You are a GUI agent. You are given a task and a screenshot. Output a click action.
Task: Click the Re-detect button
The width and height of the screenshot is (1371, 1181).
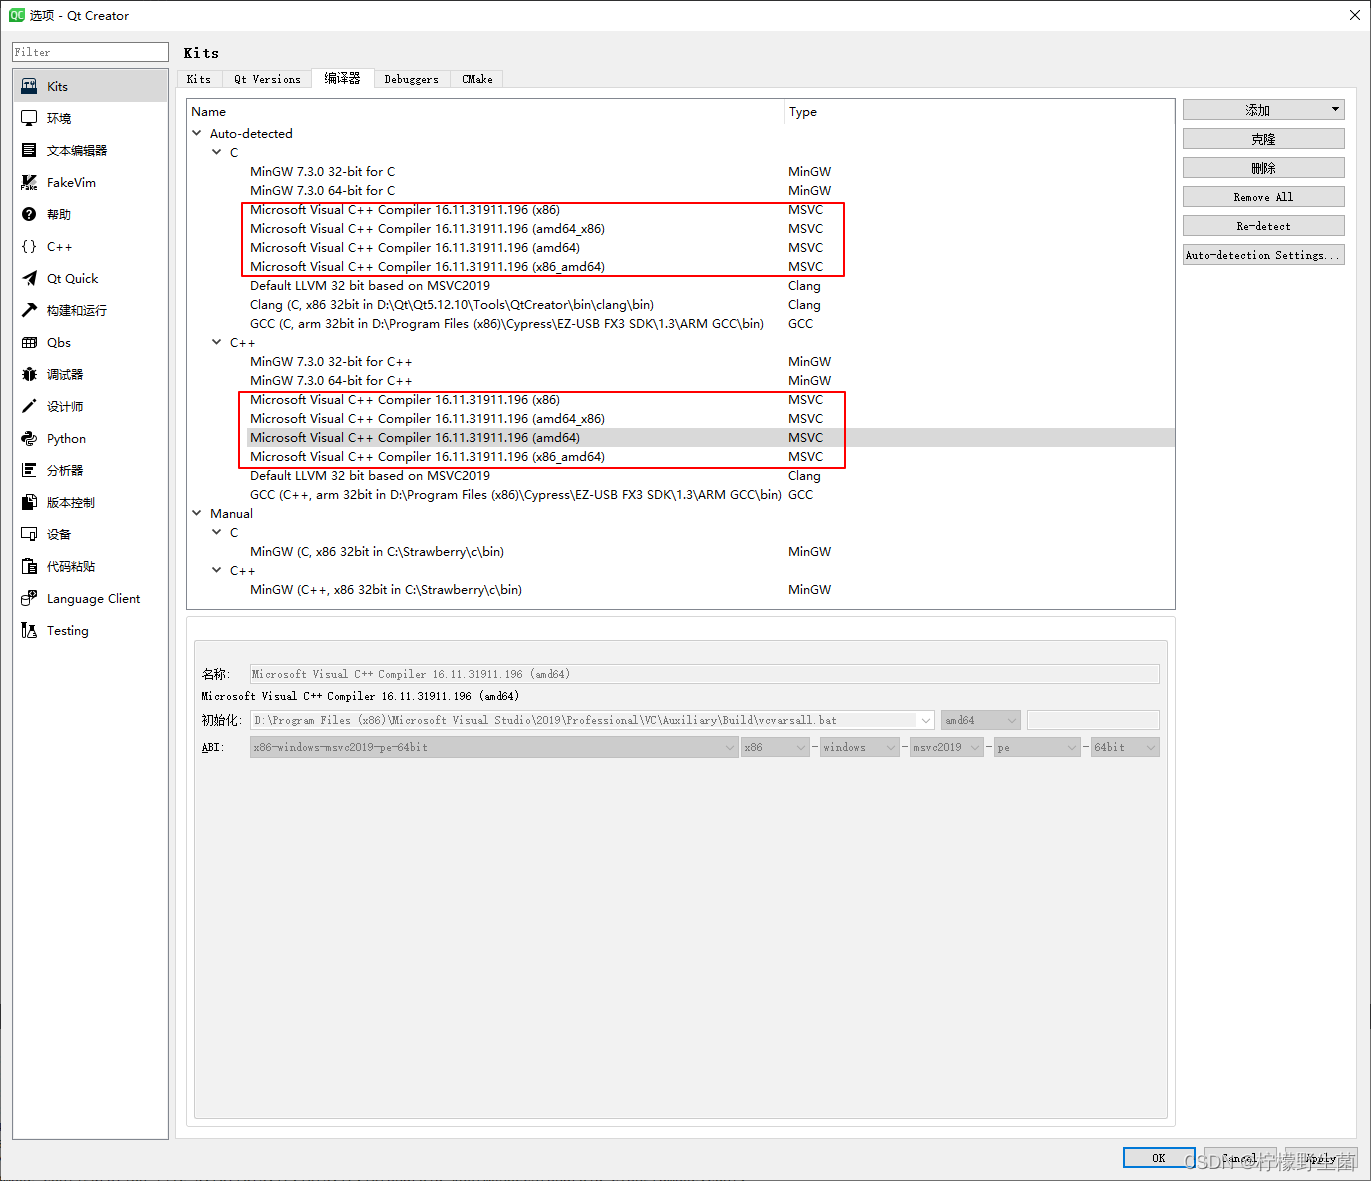[x=1263, y=226]
